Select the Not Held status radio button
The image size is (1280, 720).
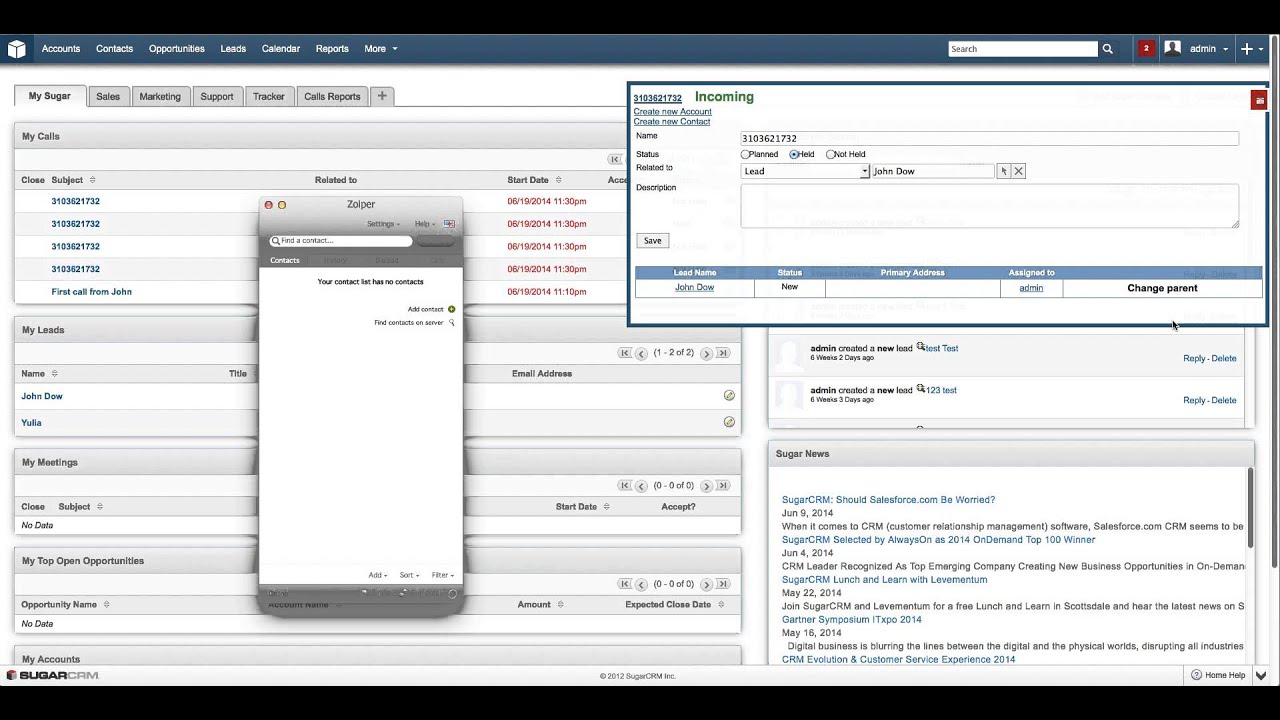pyautogui.click(x=830, y=154)
